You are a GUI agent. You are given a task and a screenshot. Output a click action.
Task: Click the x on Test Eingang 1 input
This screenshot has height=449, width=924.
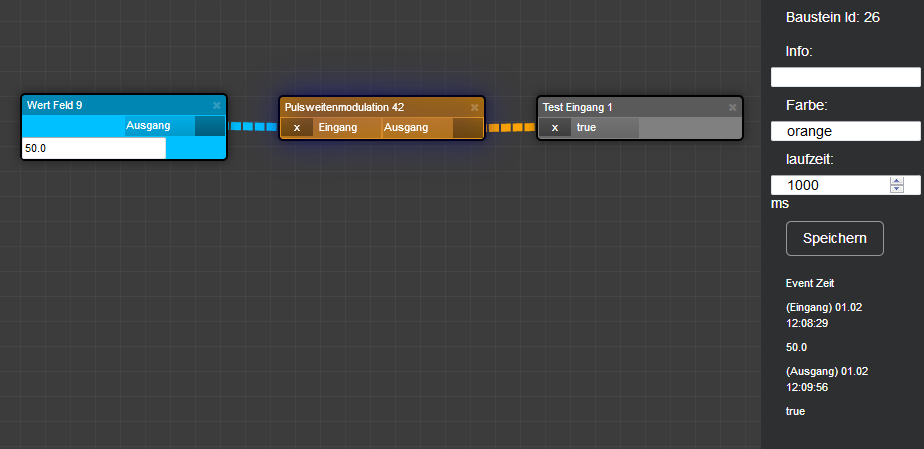coord(555,128)
